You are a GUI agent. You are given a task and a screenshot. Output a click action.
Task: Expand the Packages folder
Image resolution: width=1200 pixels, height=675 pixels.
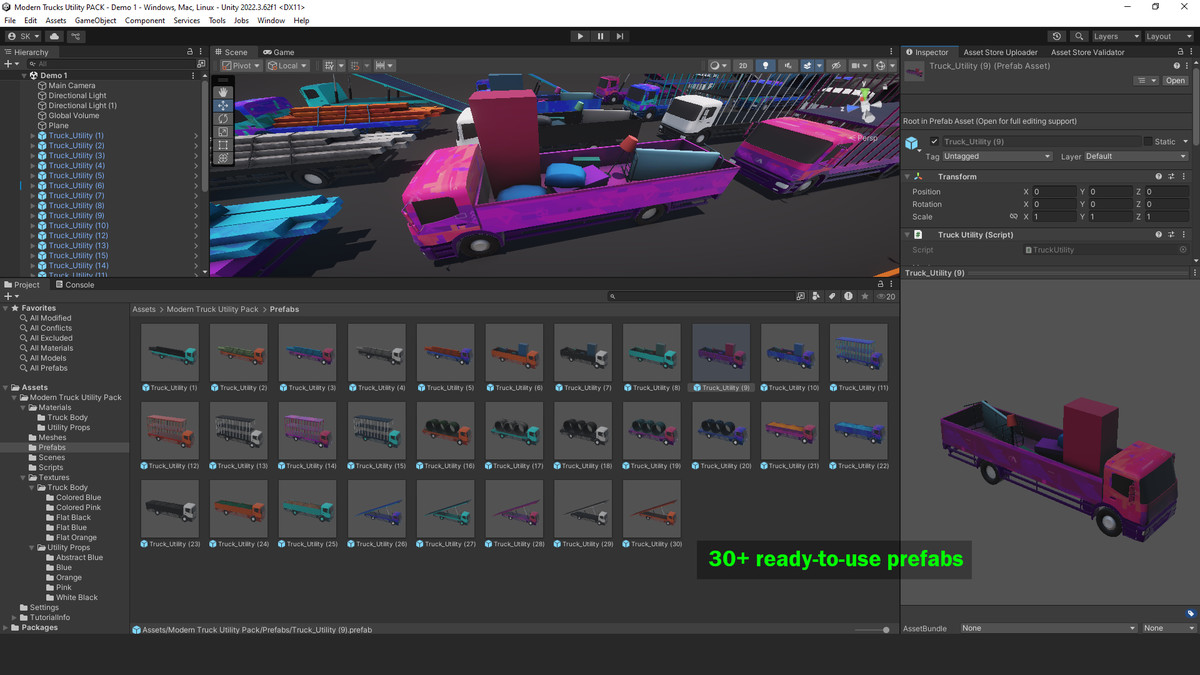(x=7, y=628)
